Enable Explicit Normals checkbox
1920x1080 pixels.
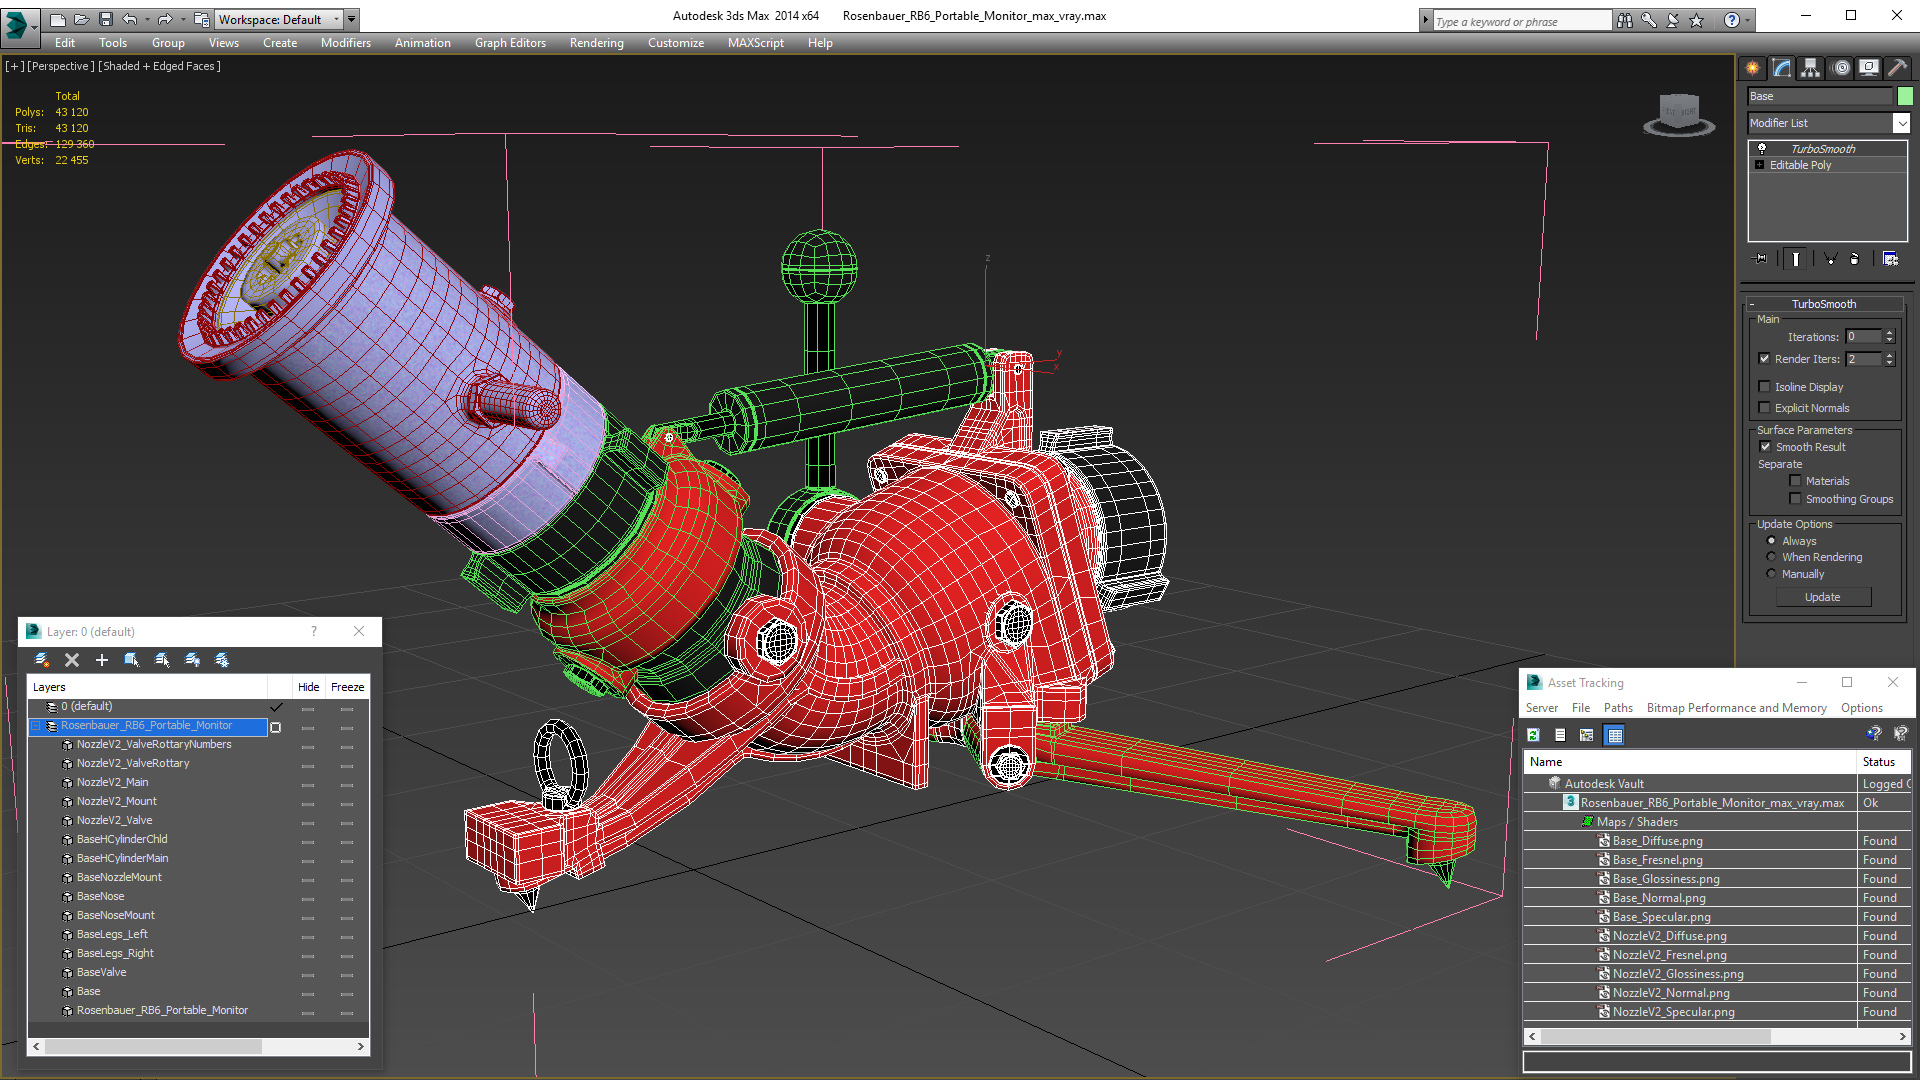(x=1764, y=408)
